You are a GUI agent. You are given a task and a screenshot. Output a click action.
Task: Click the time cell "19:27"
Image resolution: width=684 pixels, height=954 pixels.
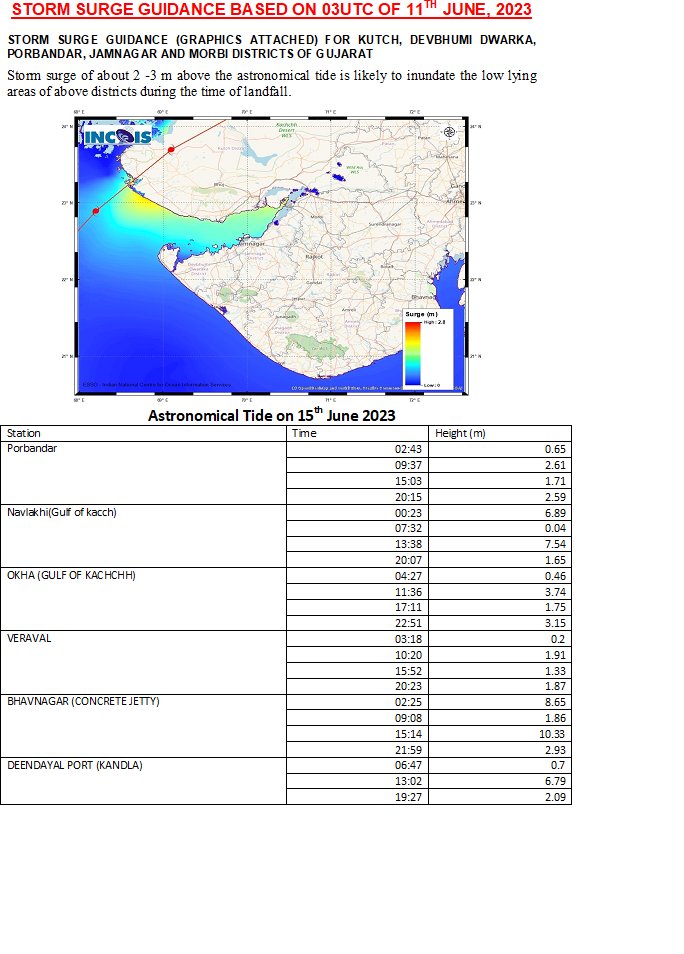pyautogui.click(x=357, y=797)
